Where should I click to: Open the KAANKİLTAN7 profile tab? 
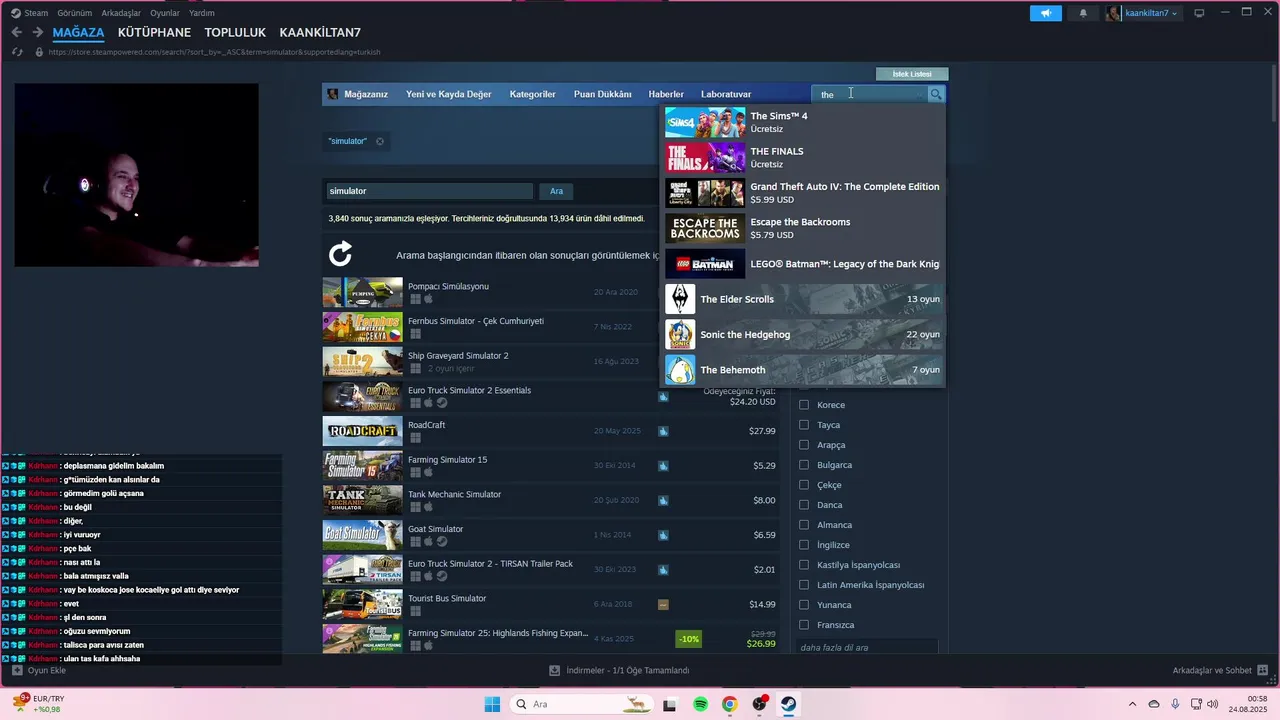pos(320,33)
